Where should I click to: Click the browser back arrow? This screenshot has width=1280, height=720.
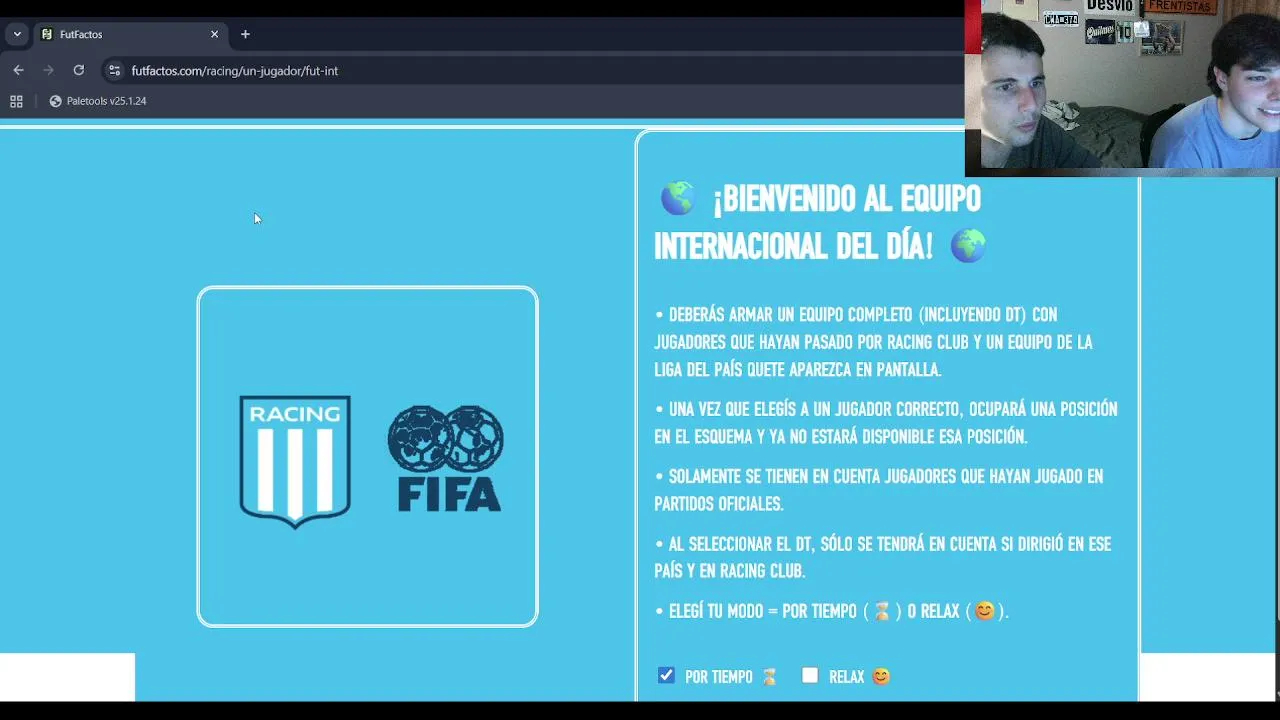point(18,70)
